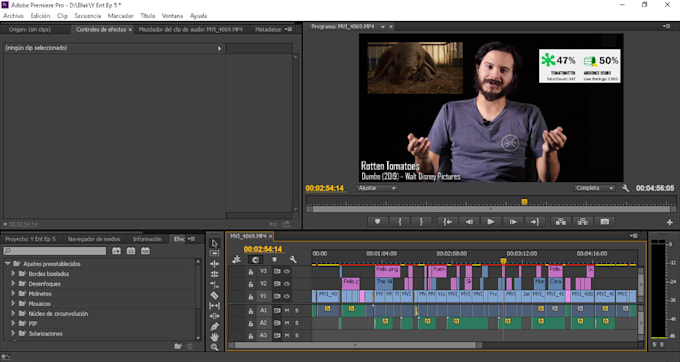Expand Molinetes folder
The image size is (680, 362).
pyautogui.click(x=13, y=294)
